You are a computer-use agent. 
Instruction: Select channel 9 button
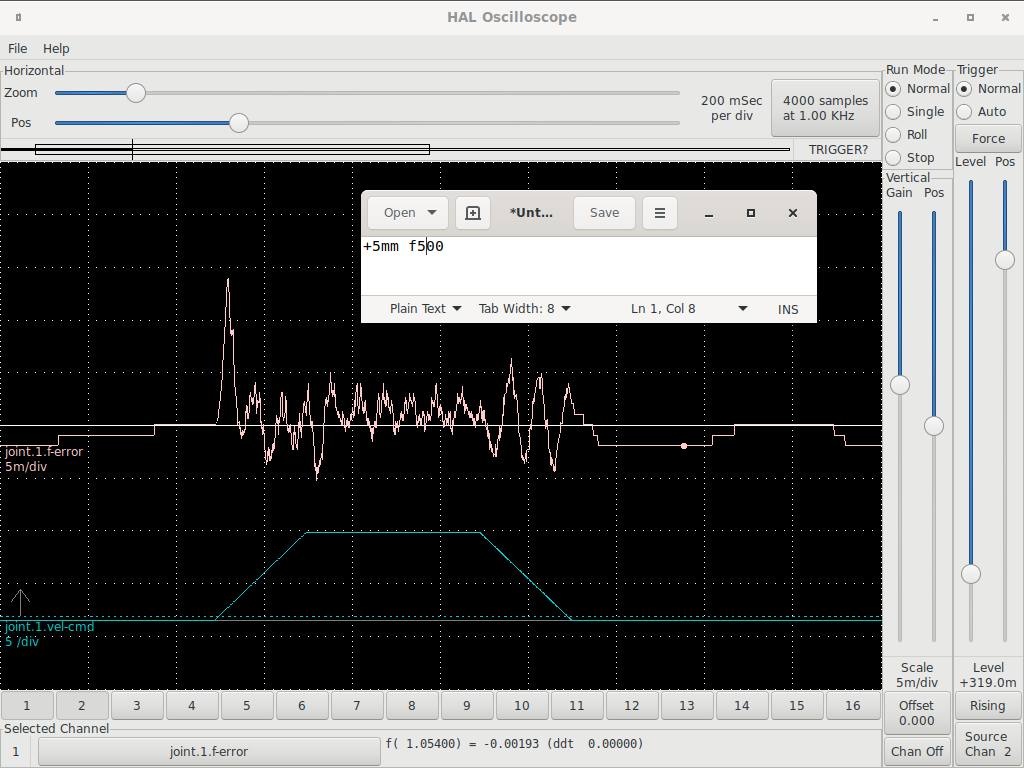click(x=466, y=705)
